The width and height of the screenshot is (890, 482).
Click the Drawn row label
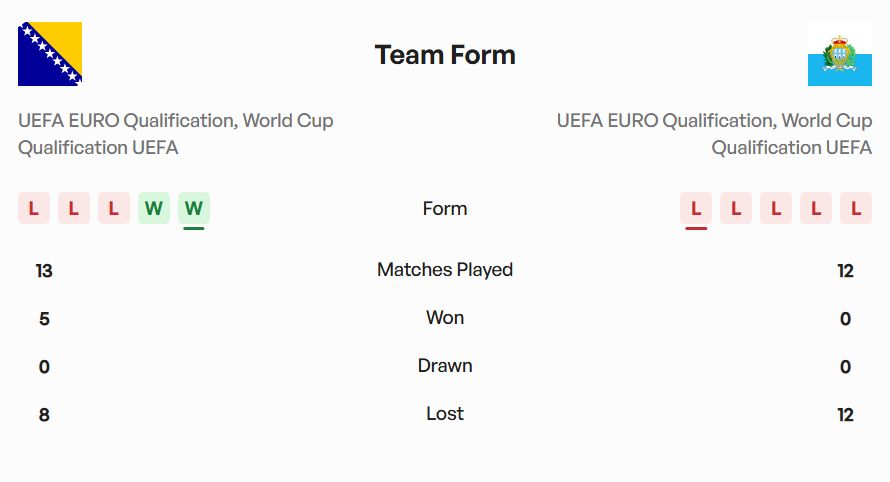[x=445, y=366]
